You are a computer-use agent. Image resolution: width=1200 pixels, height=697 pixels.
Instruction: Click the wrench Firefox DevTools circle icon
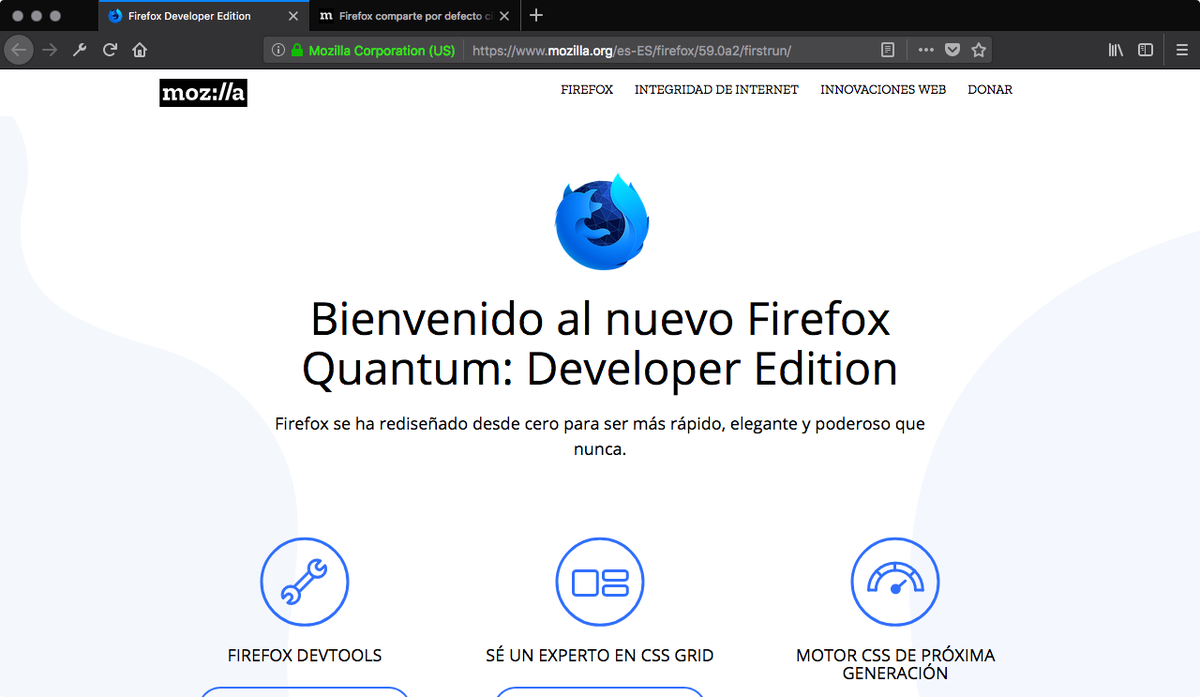coord(305,582)
